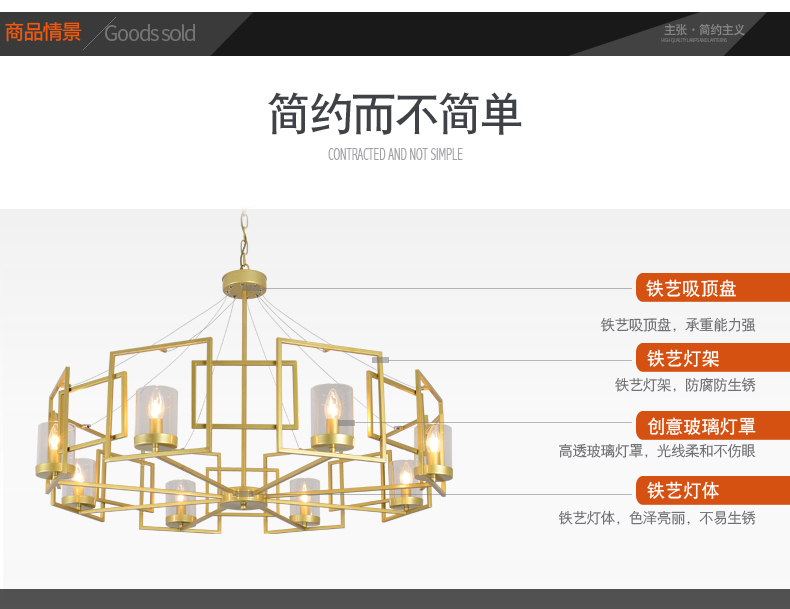Click the far-right candle lamp shade
The height and width of the screenshot is (609, 790).
pos(433,451)
